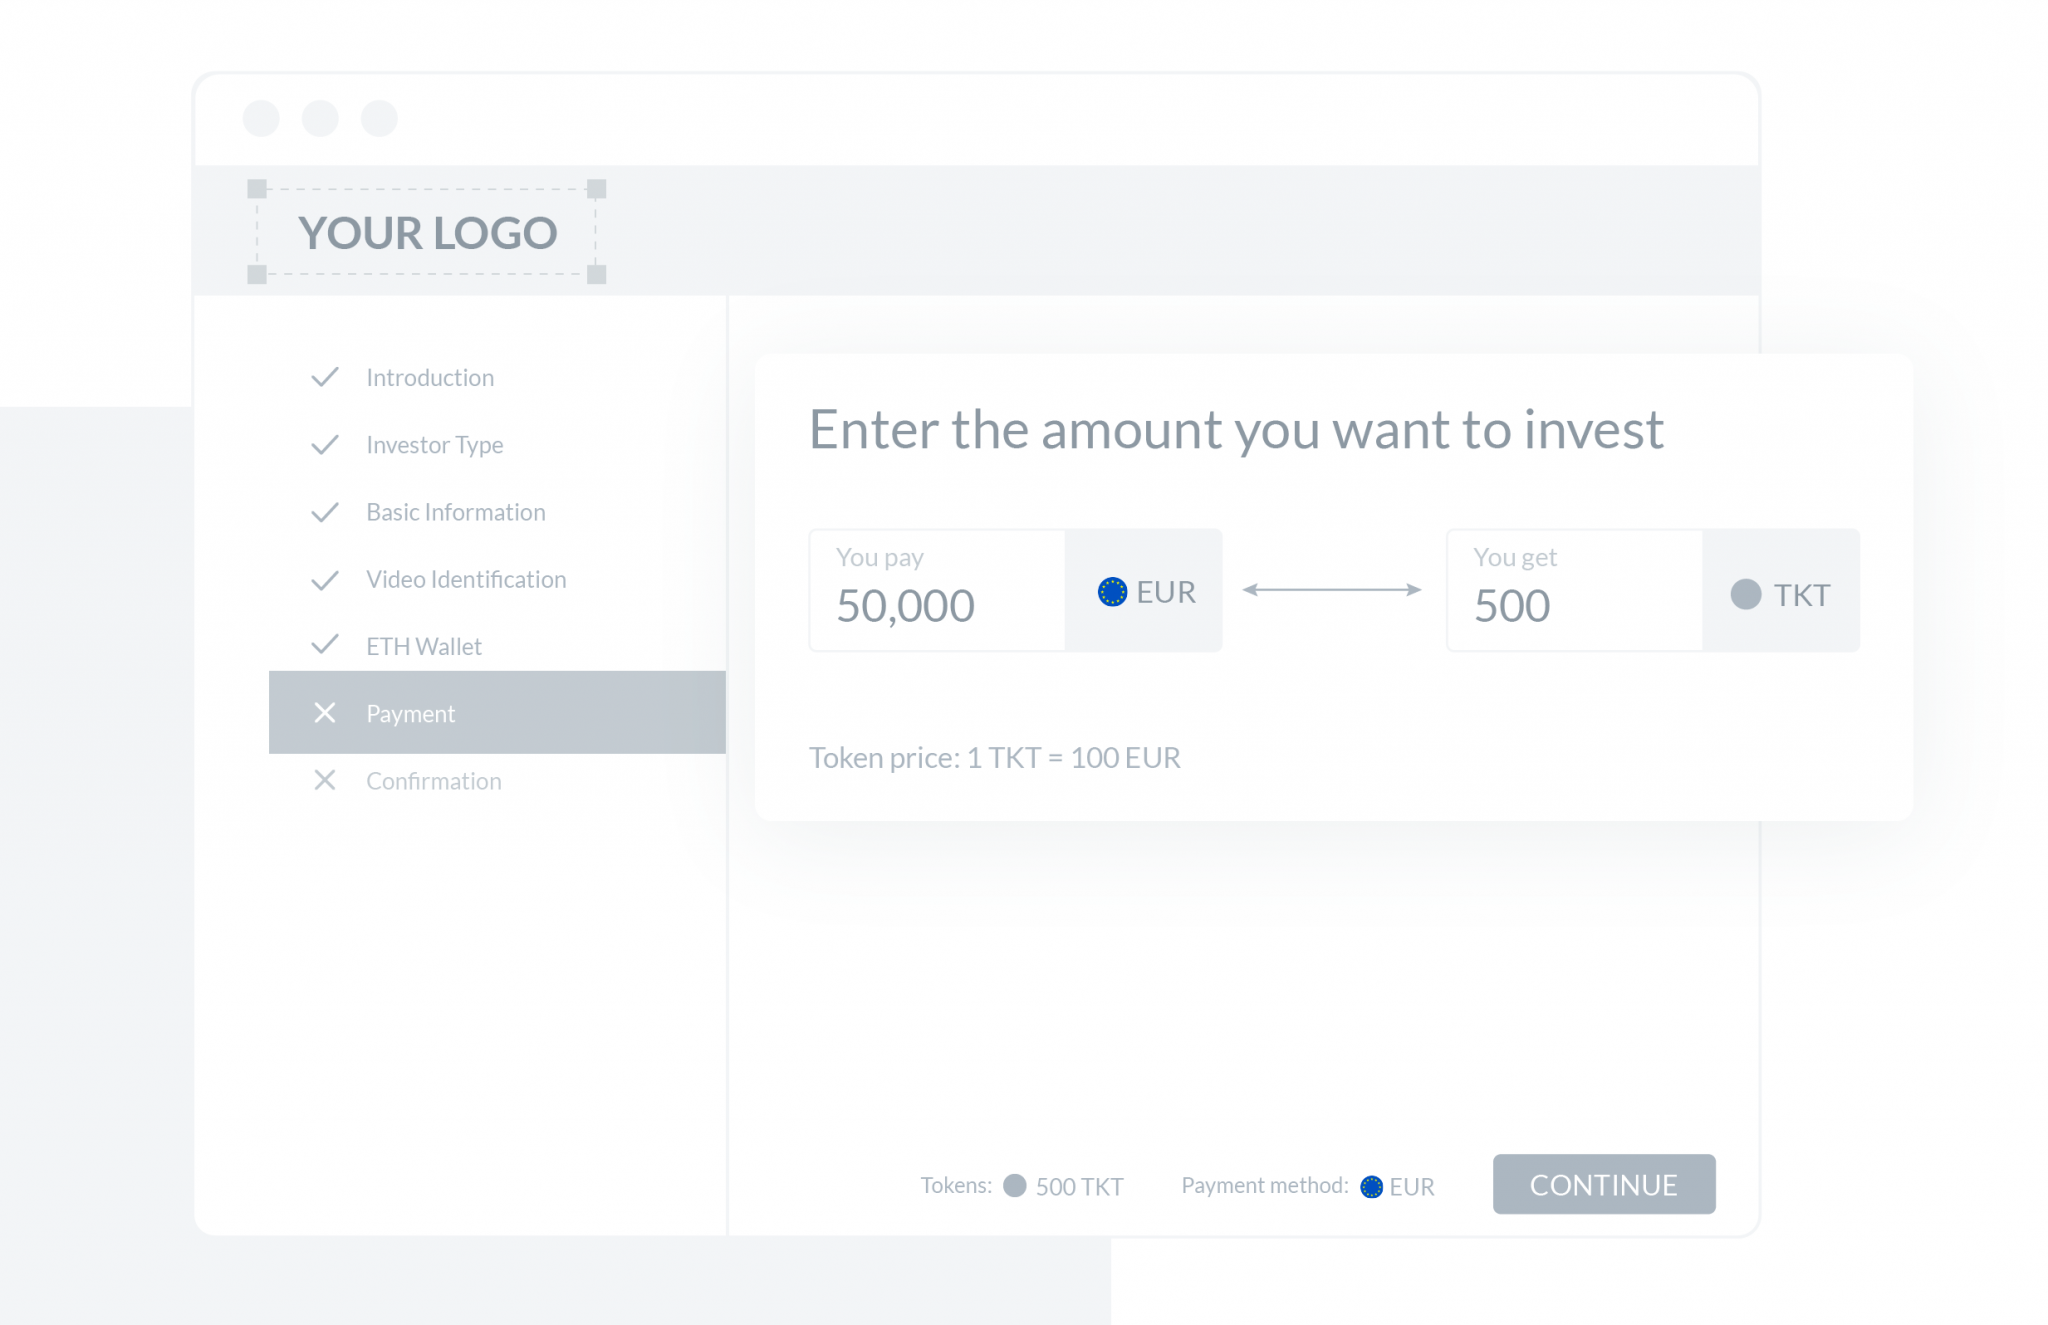
Task: Open the Introduction step
Action: (x=430, y=378)
